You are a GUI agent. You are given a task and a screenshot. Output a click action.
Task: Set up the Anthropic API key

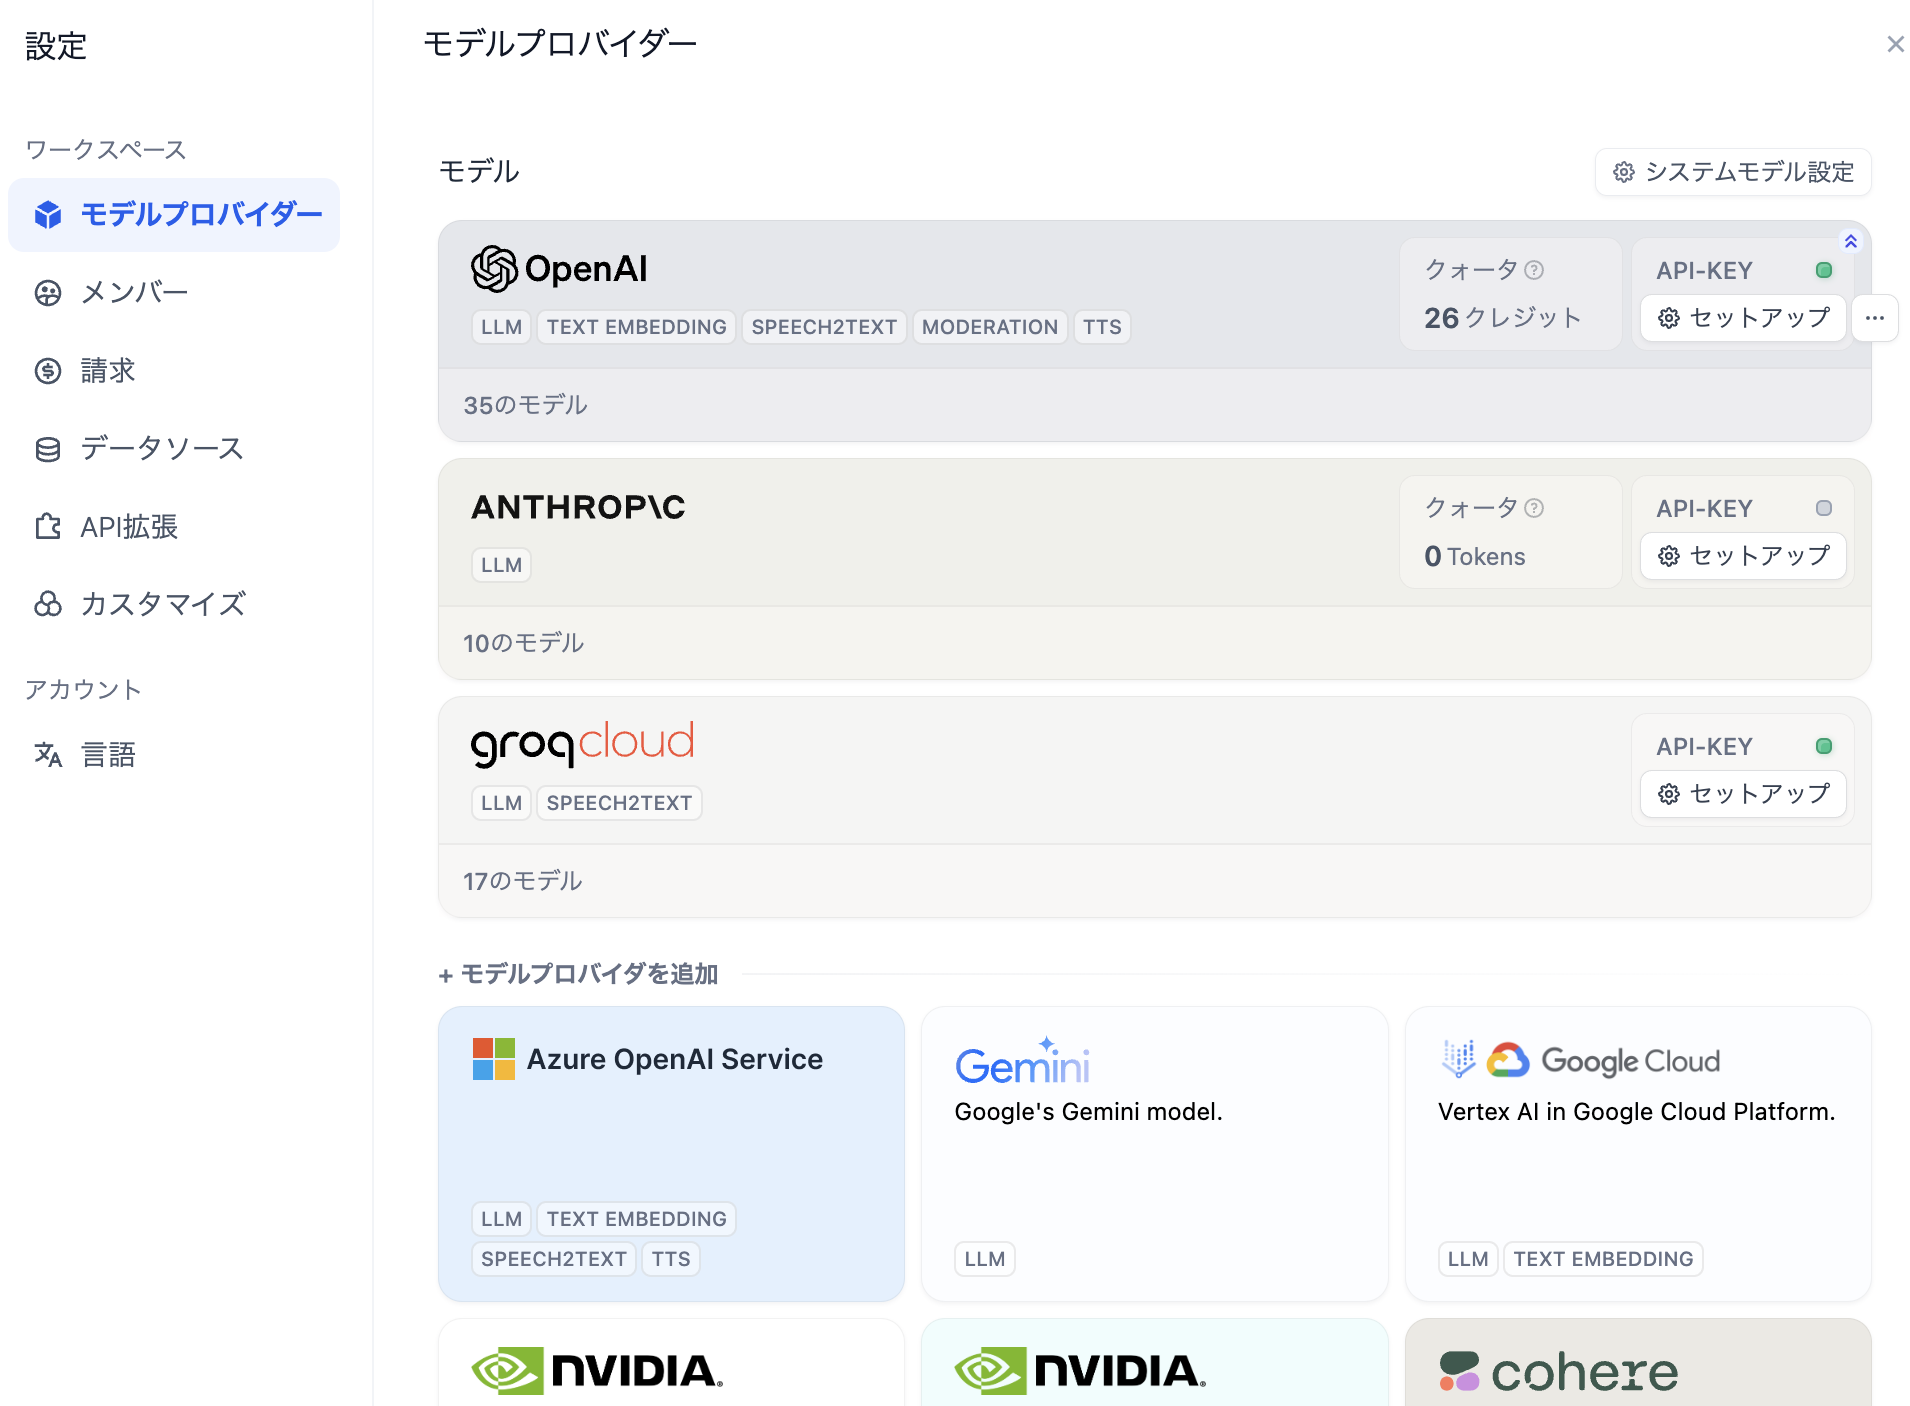pos(1742,556)
